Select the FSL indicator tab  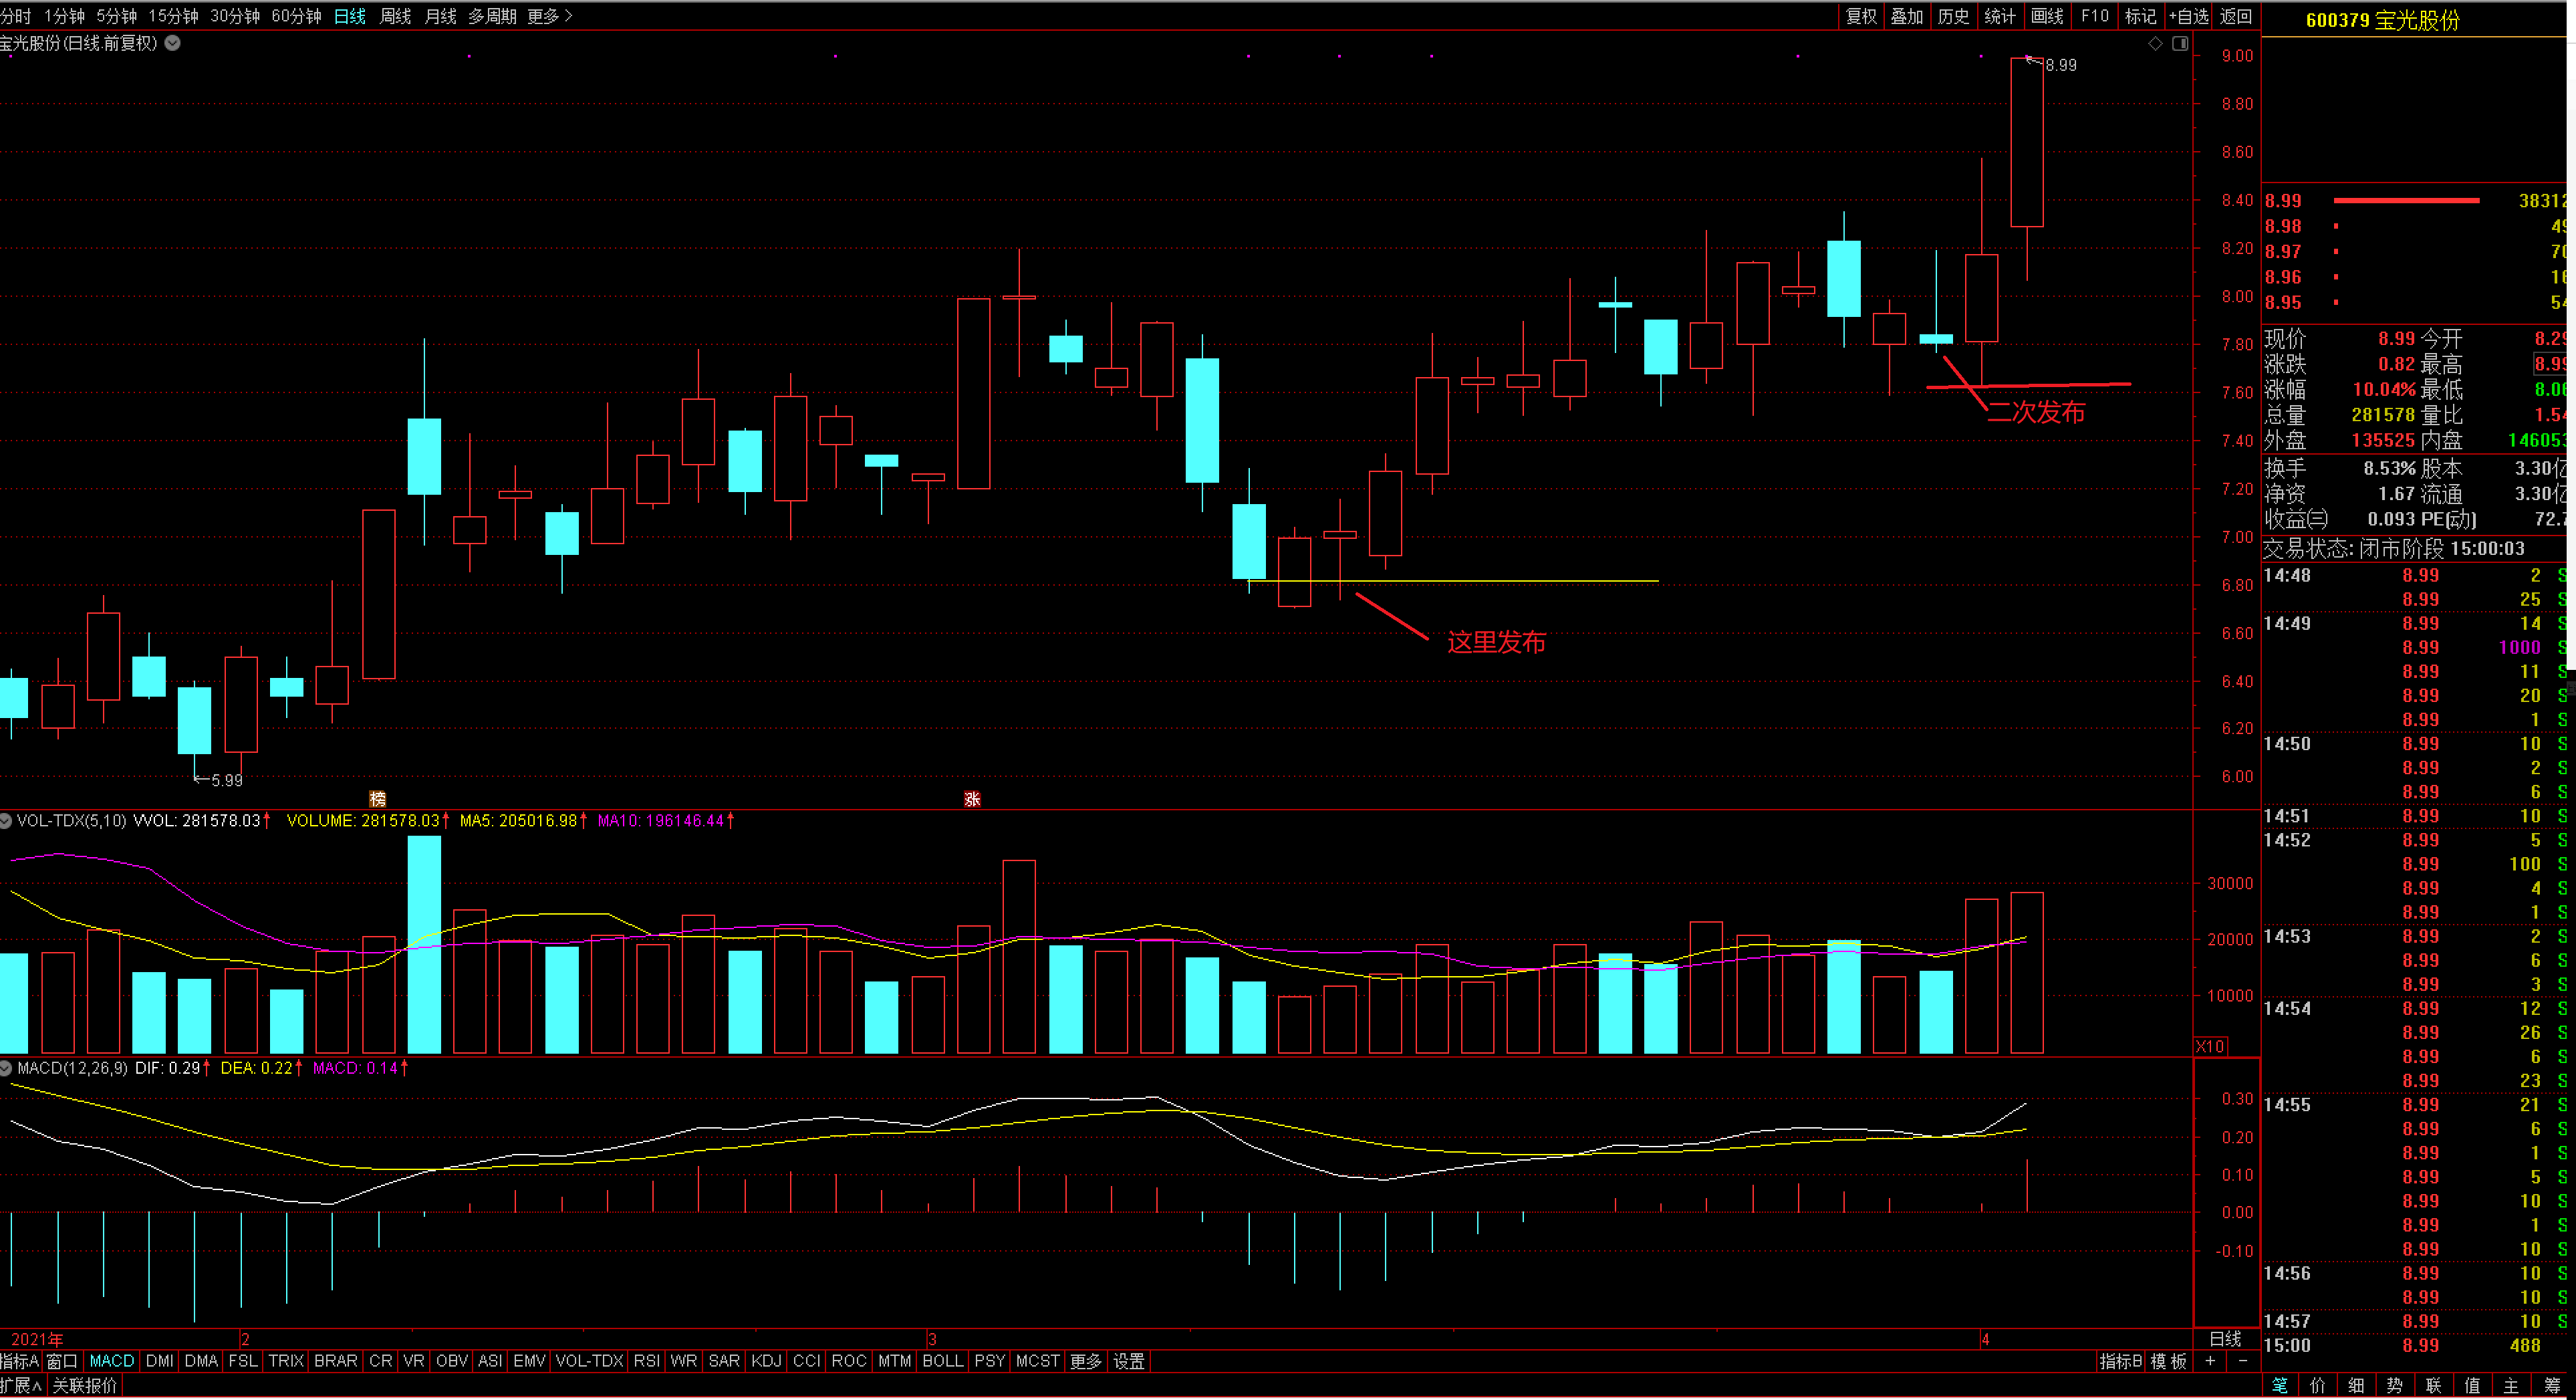(x=243, y=1362)
